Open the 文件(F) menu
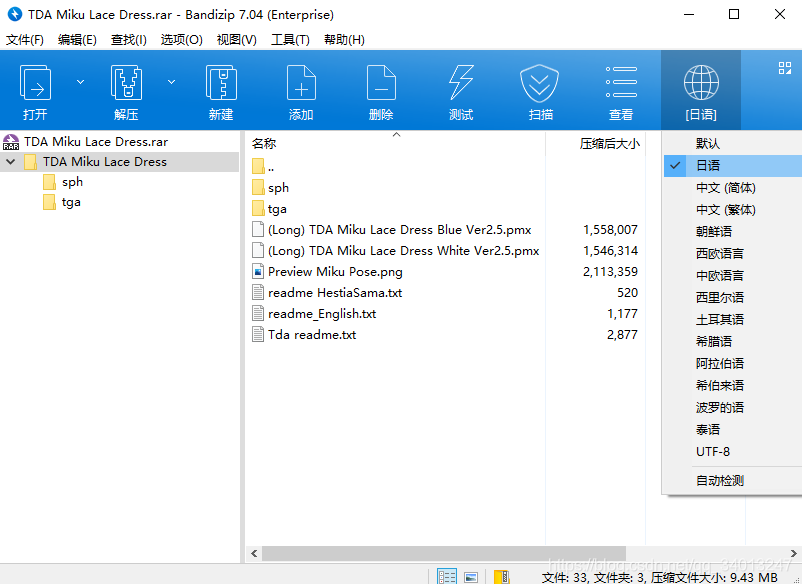The height and width of the screenshot is (584, 802). click(x=25, y=39)
